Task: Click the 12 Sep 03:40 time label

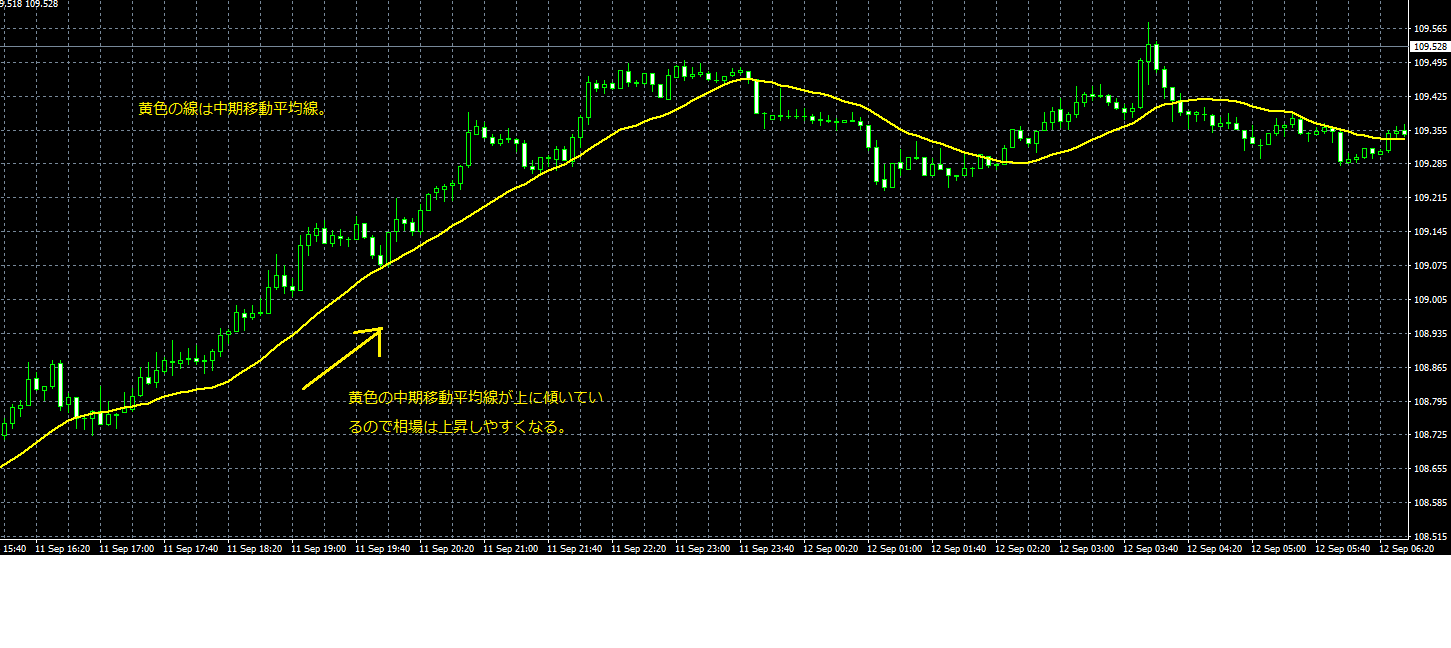Action: (x=1152, y=549)
